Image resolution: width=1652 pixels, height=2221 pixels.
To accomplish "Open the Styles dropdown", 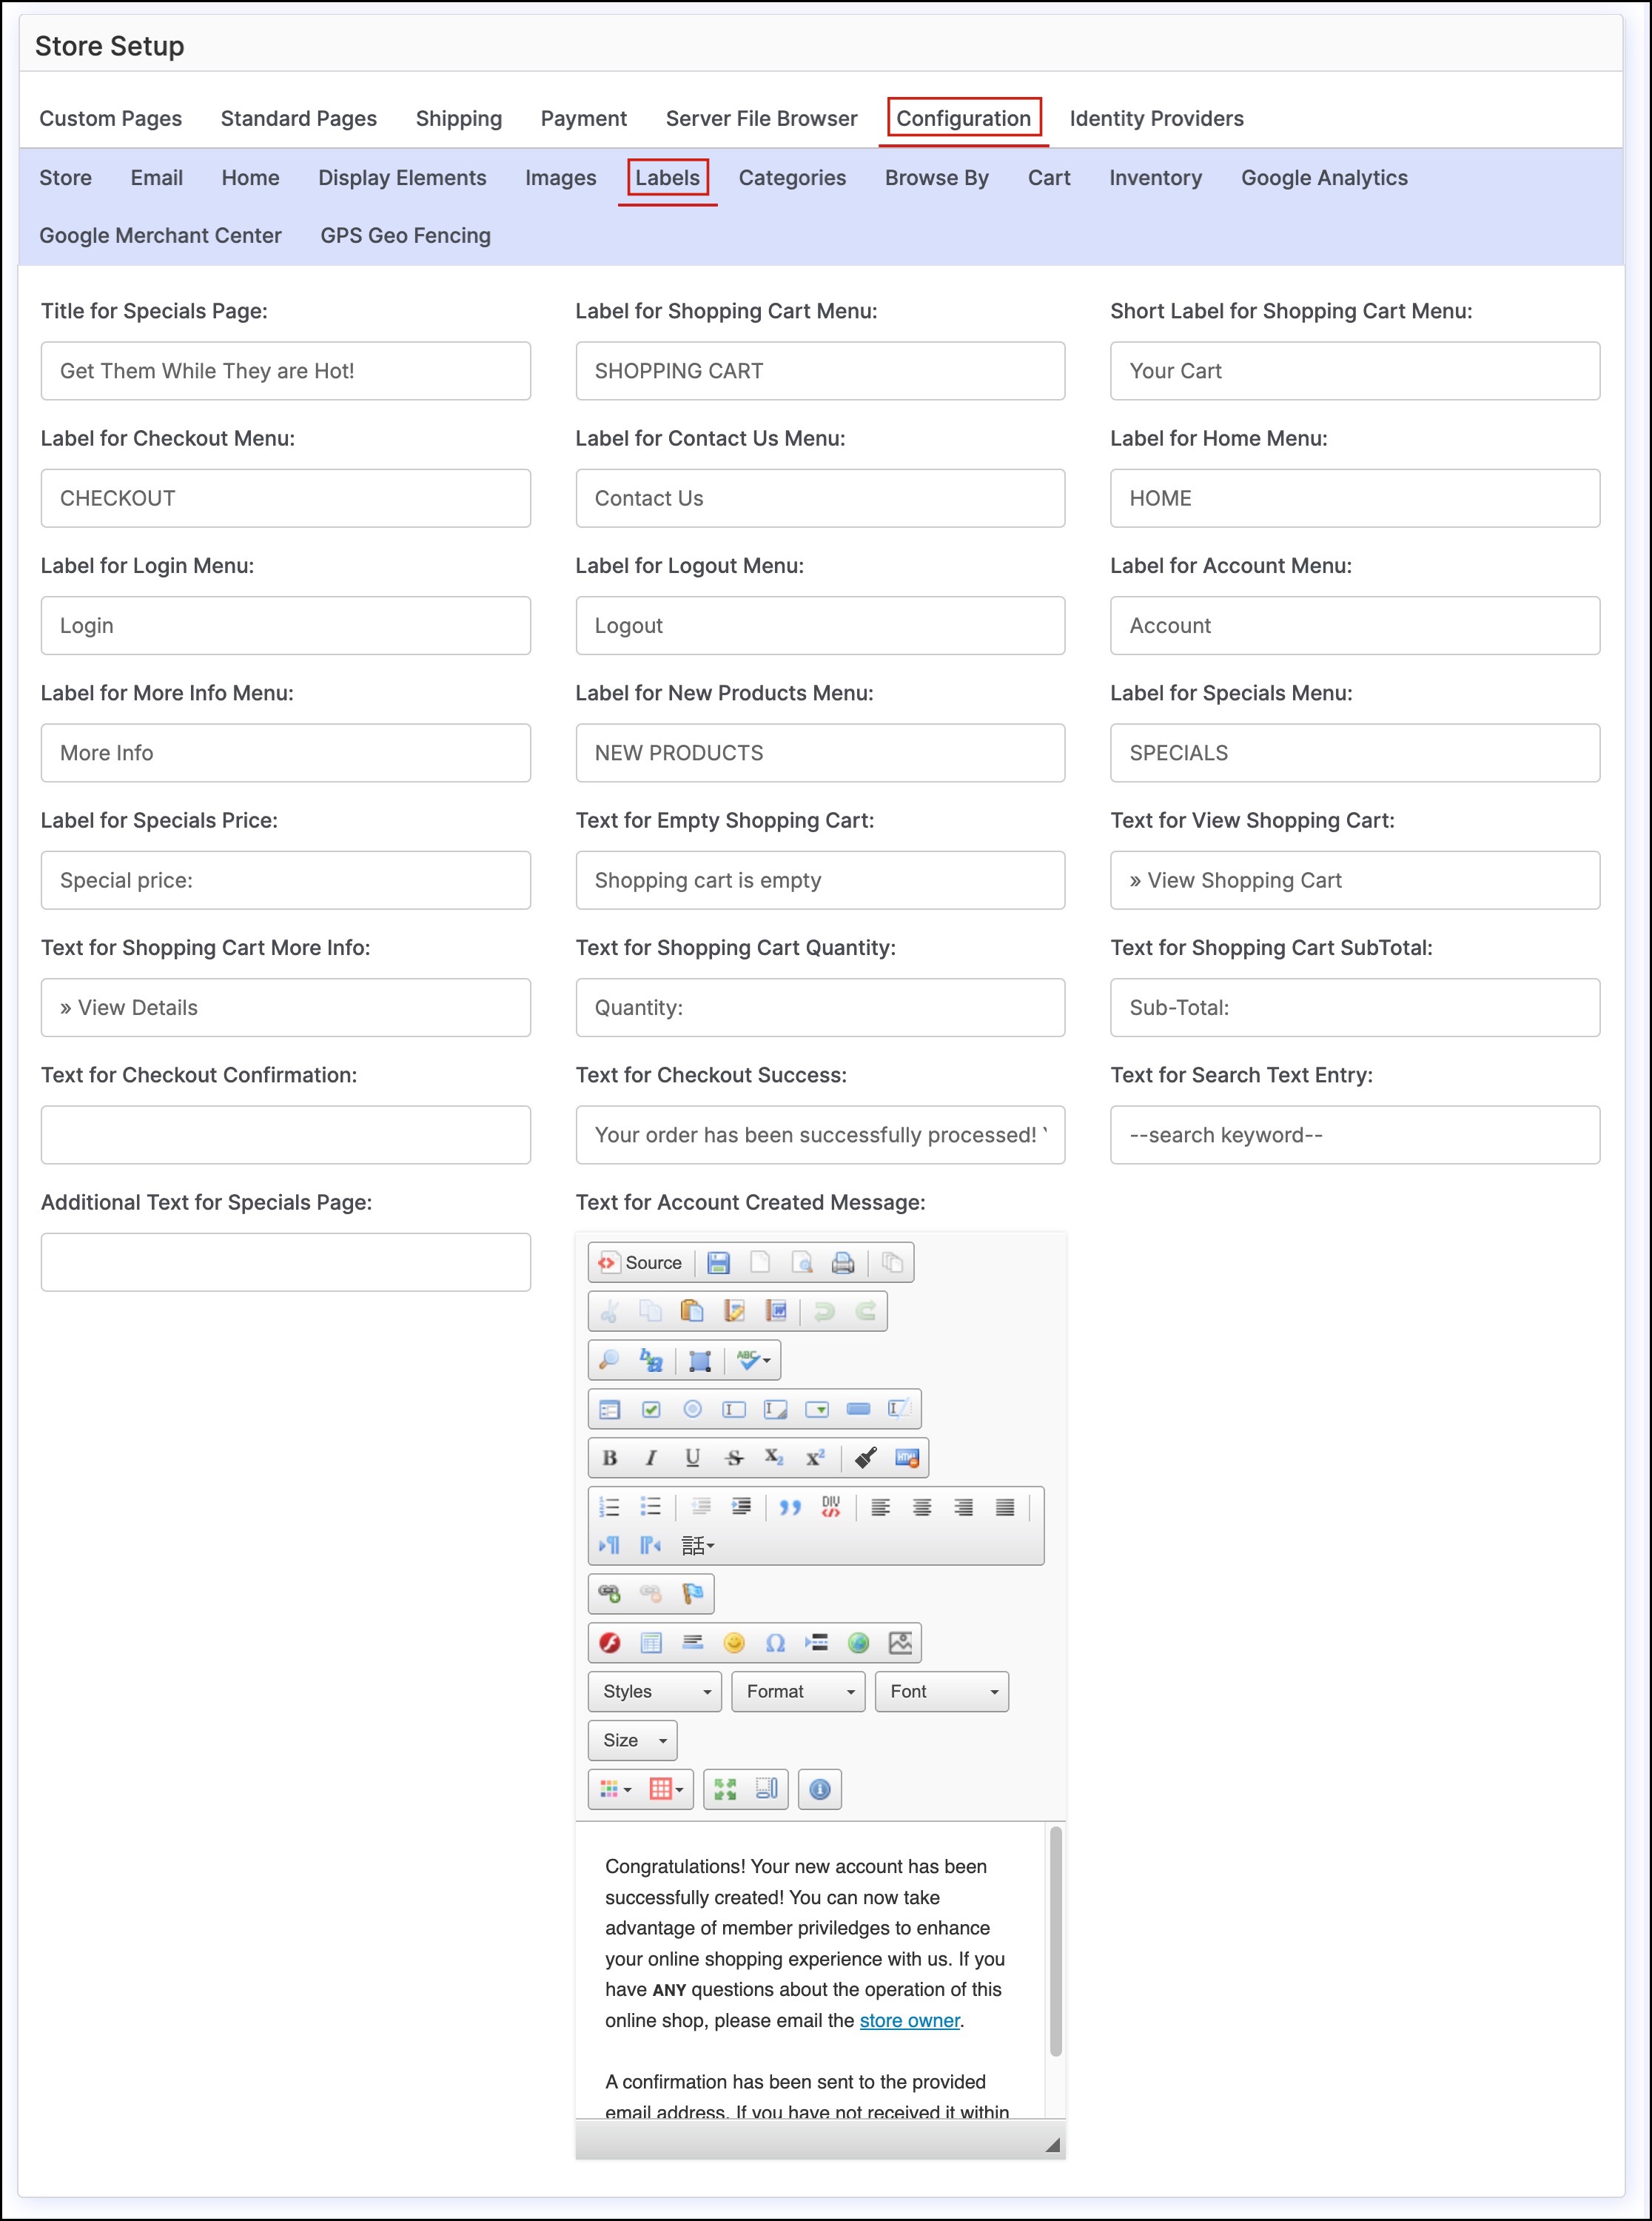I will point(655,1691).
